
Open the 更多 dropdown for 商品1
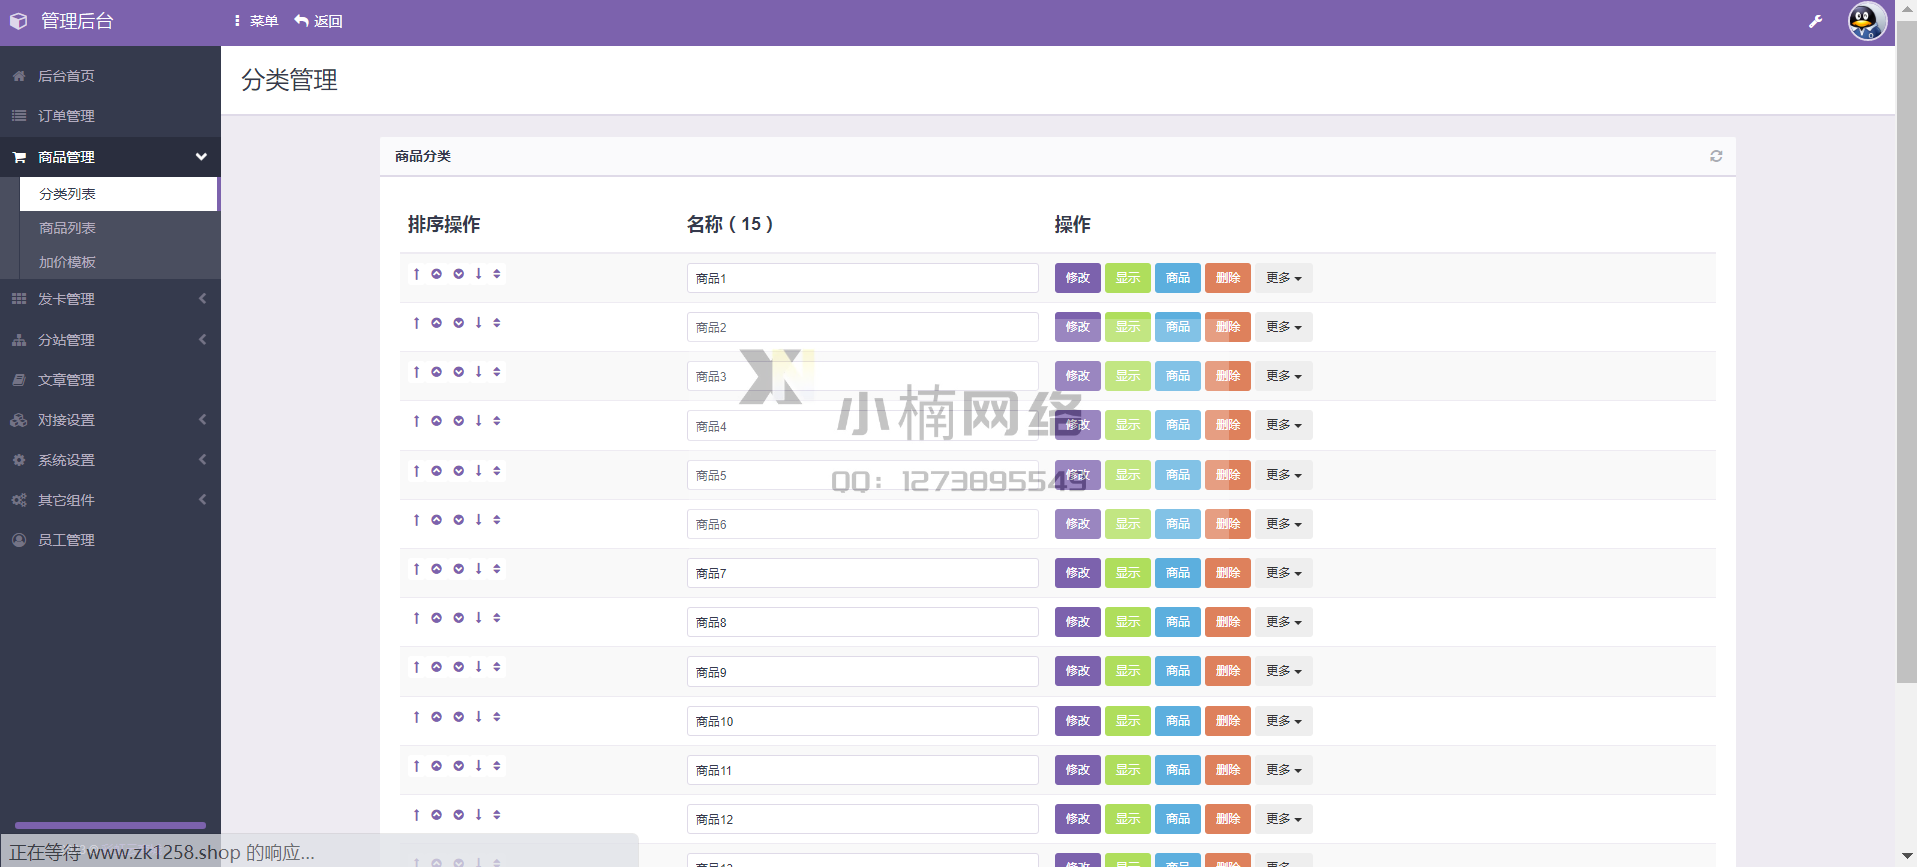point(1284,278)
